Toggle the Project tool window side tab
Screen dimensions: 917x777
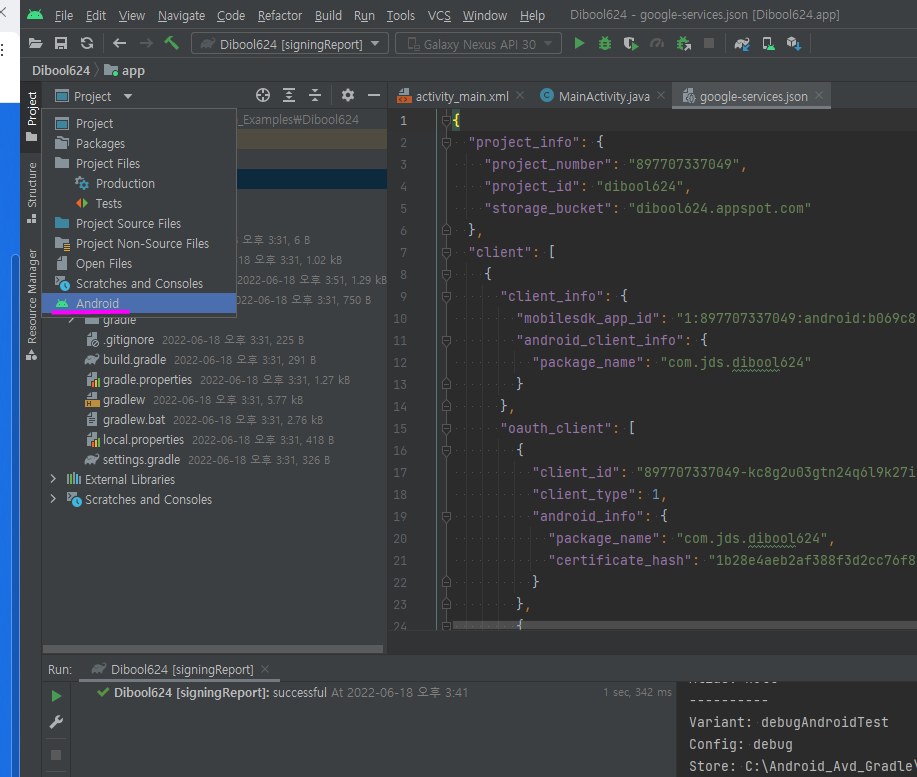(32, 116)
